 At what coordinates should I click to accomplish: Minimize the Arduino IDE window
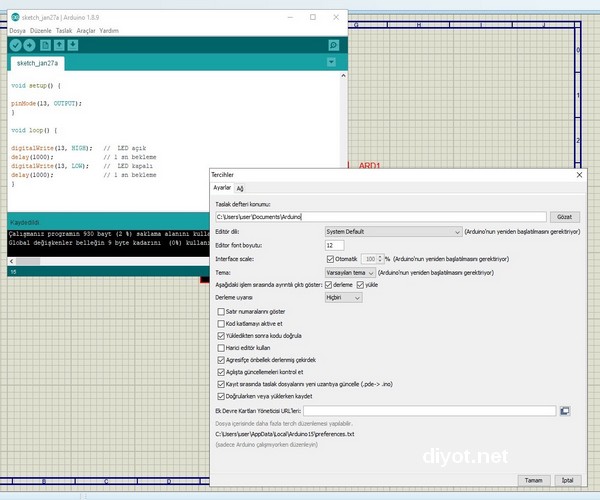pyautogui.click(x=290, y=17)
